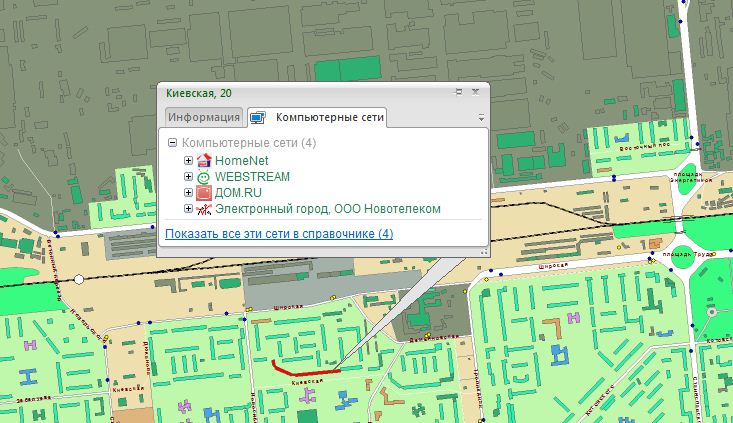
Task: Switch to the Информация tab
Action: pyautogui.click(x=204, y=118)
